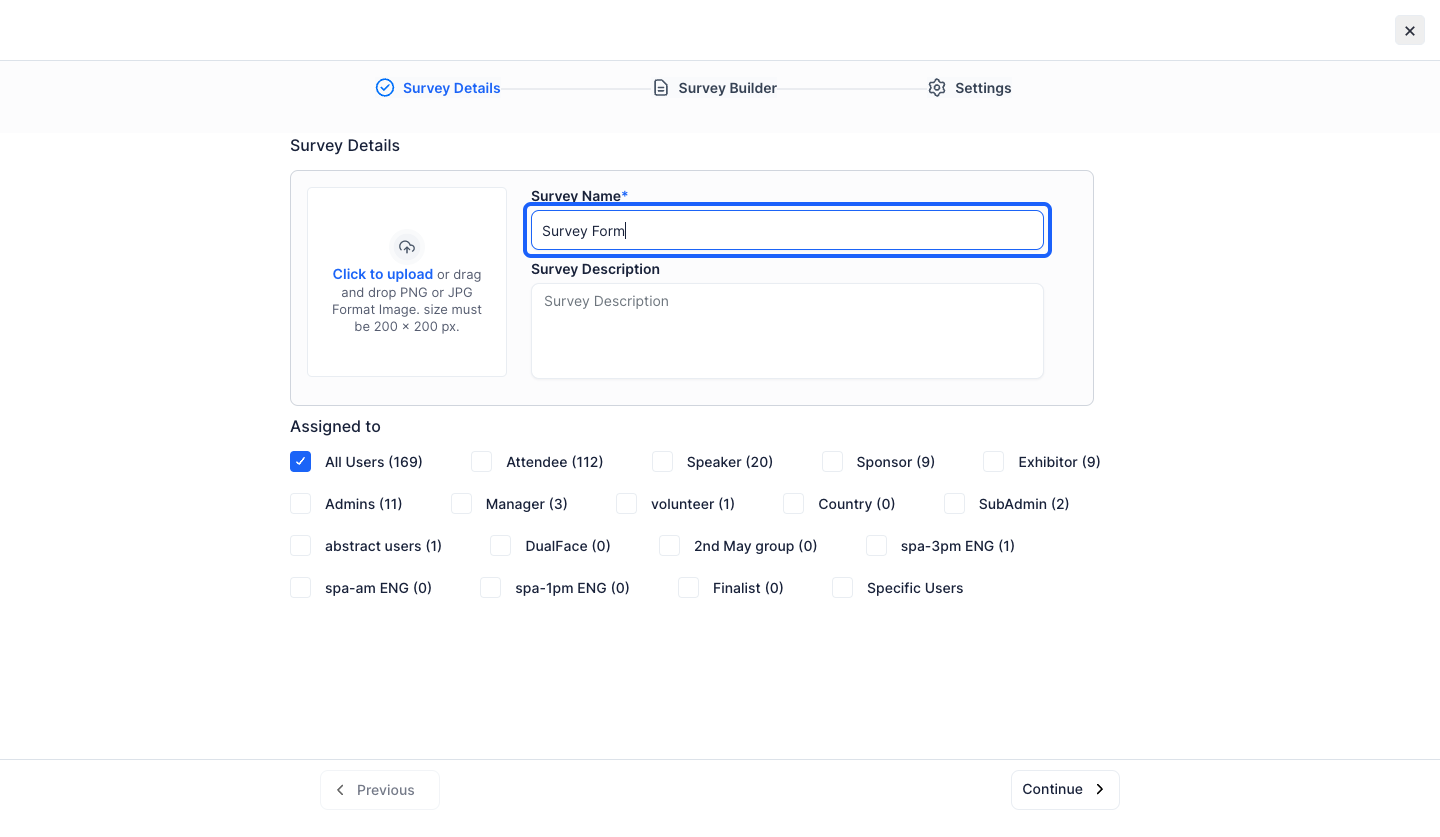Check the 2nd May group (0) checkbox
1440x837 pixels.
click(x=669, y=546)
